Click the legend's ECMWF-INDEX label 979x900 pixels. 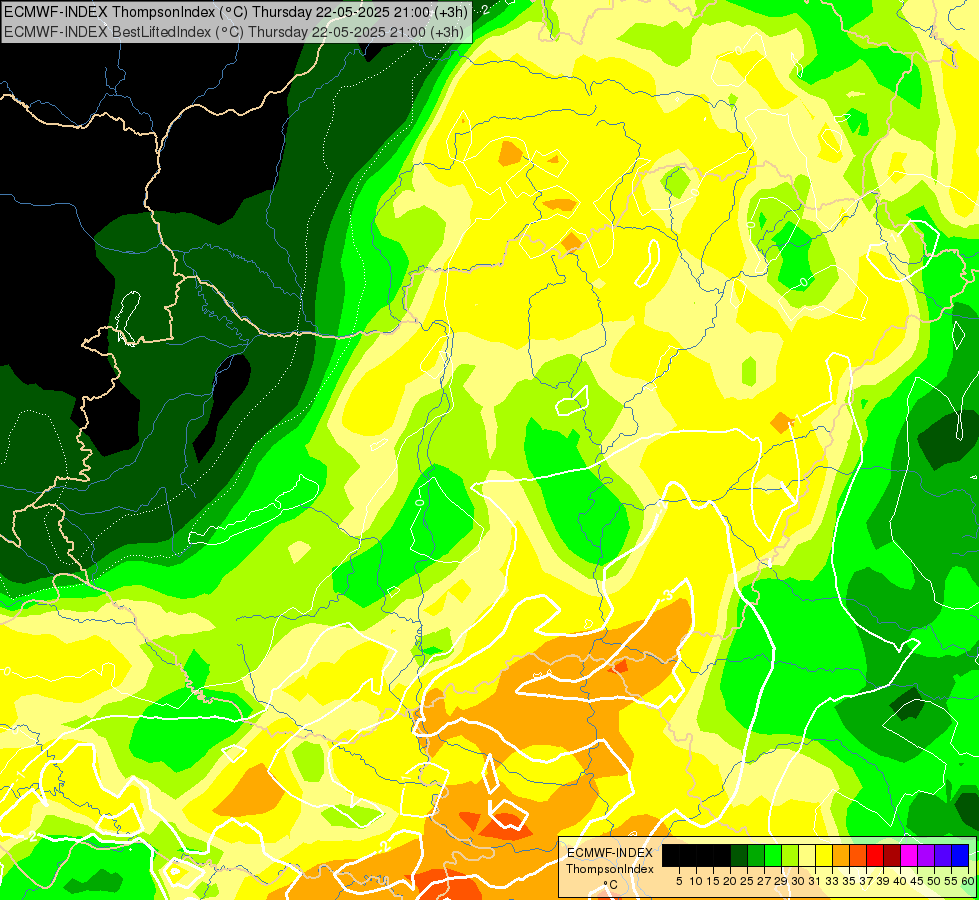tap(610, 853)
